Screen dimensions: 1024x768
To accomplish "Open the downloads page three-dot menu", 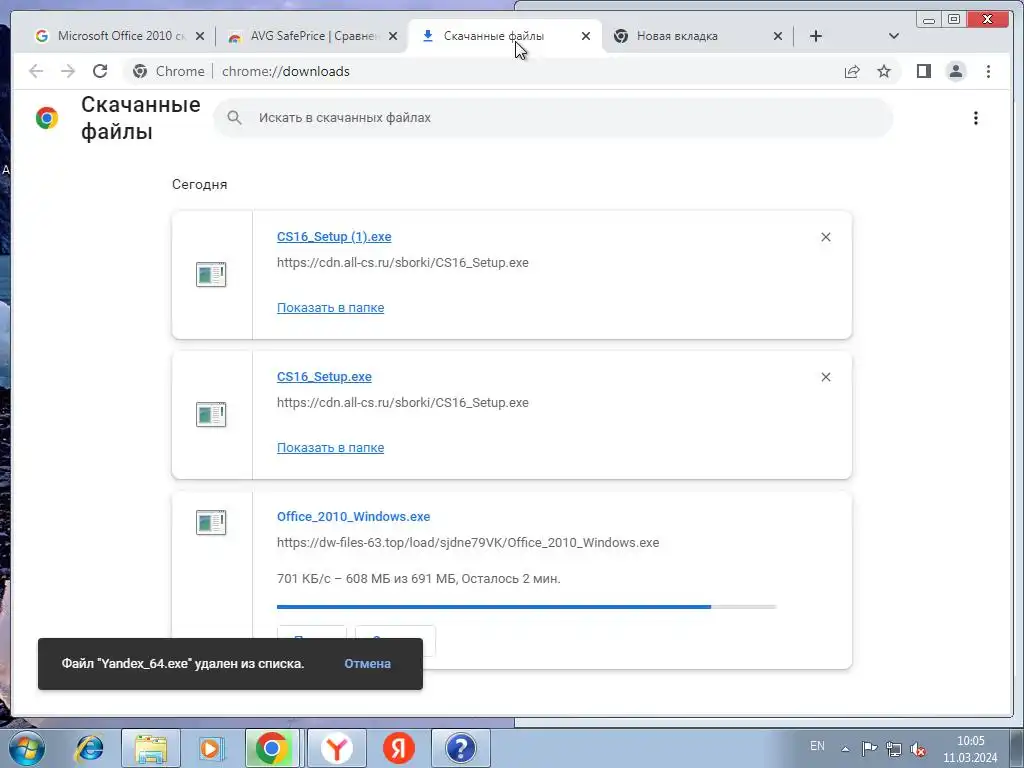I will tap(976, 118).
